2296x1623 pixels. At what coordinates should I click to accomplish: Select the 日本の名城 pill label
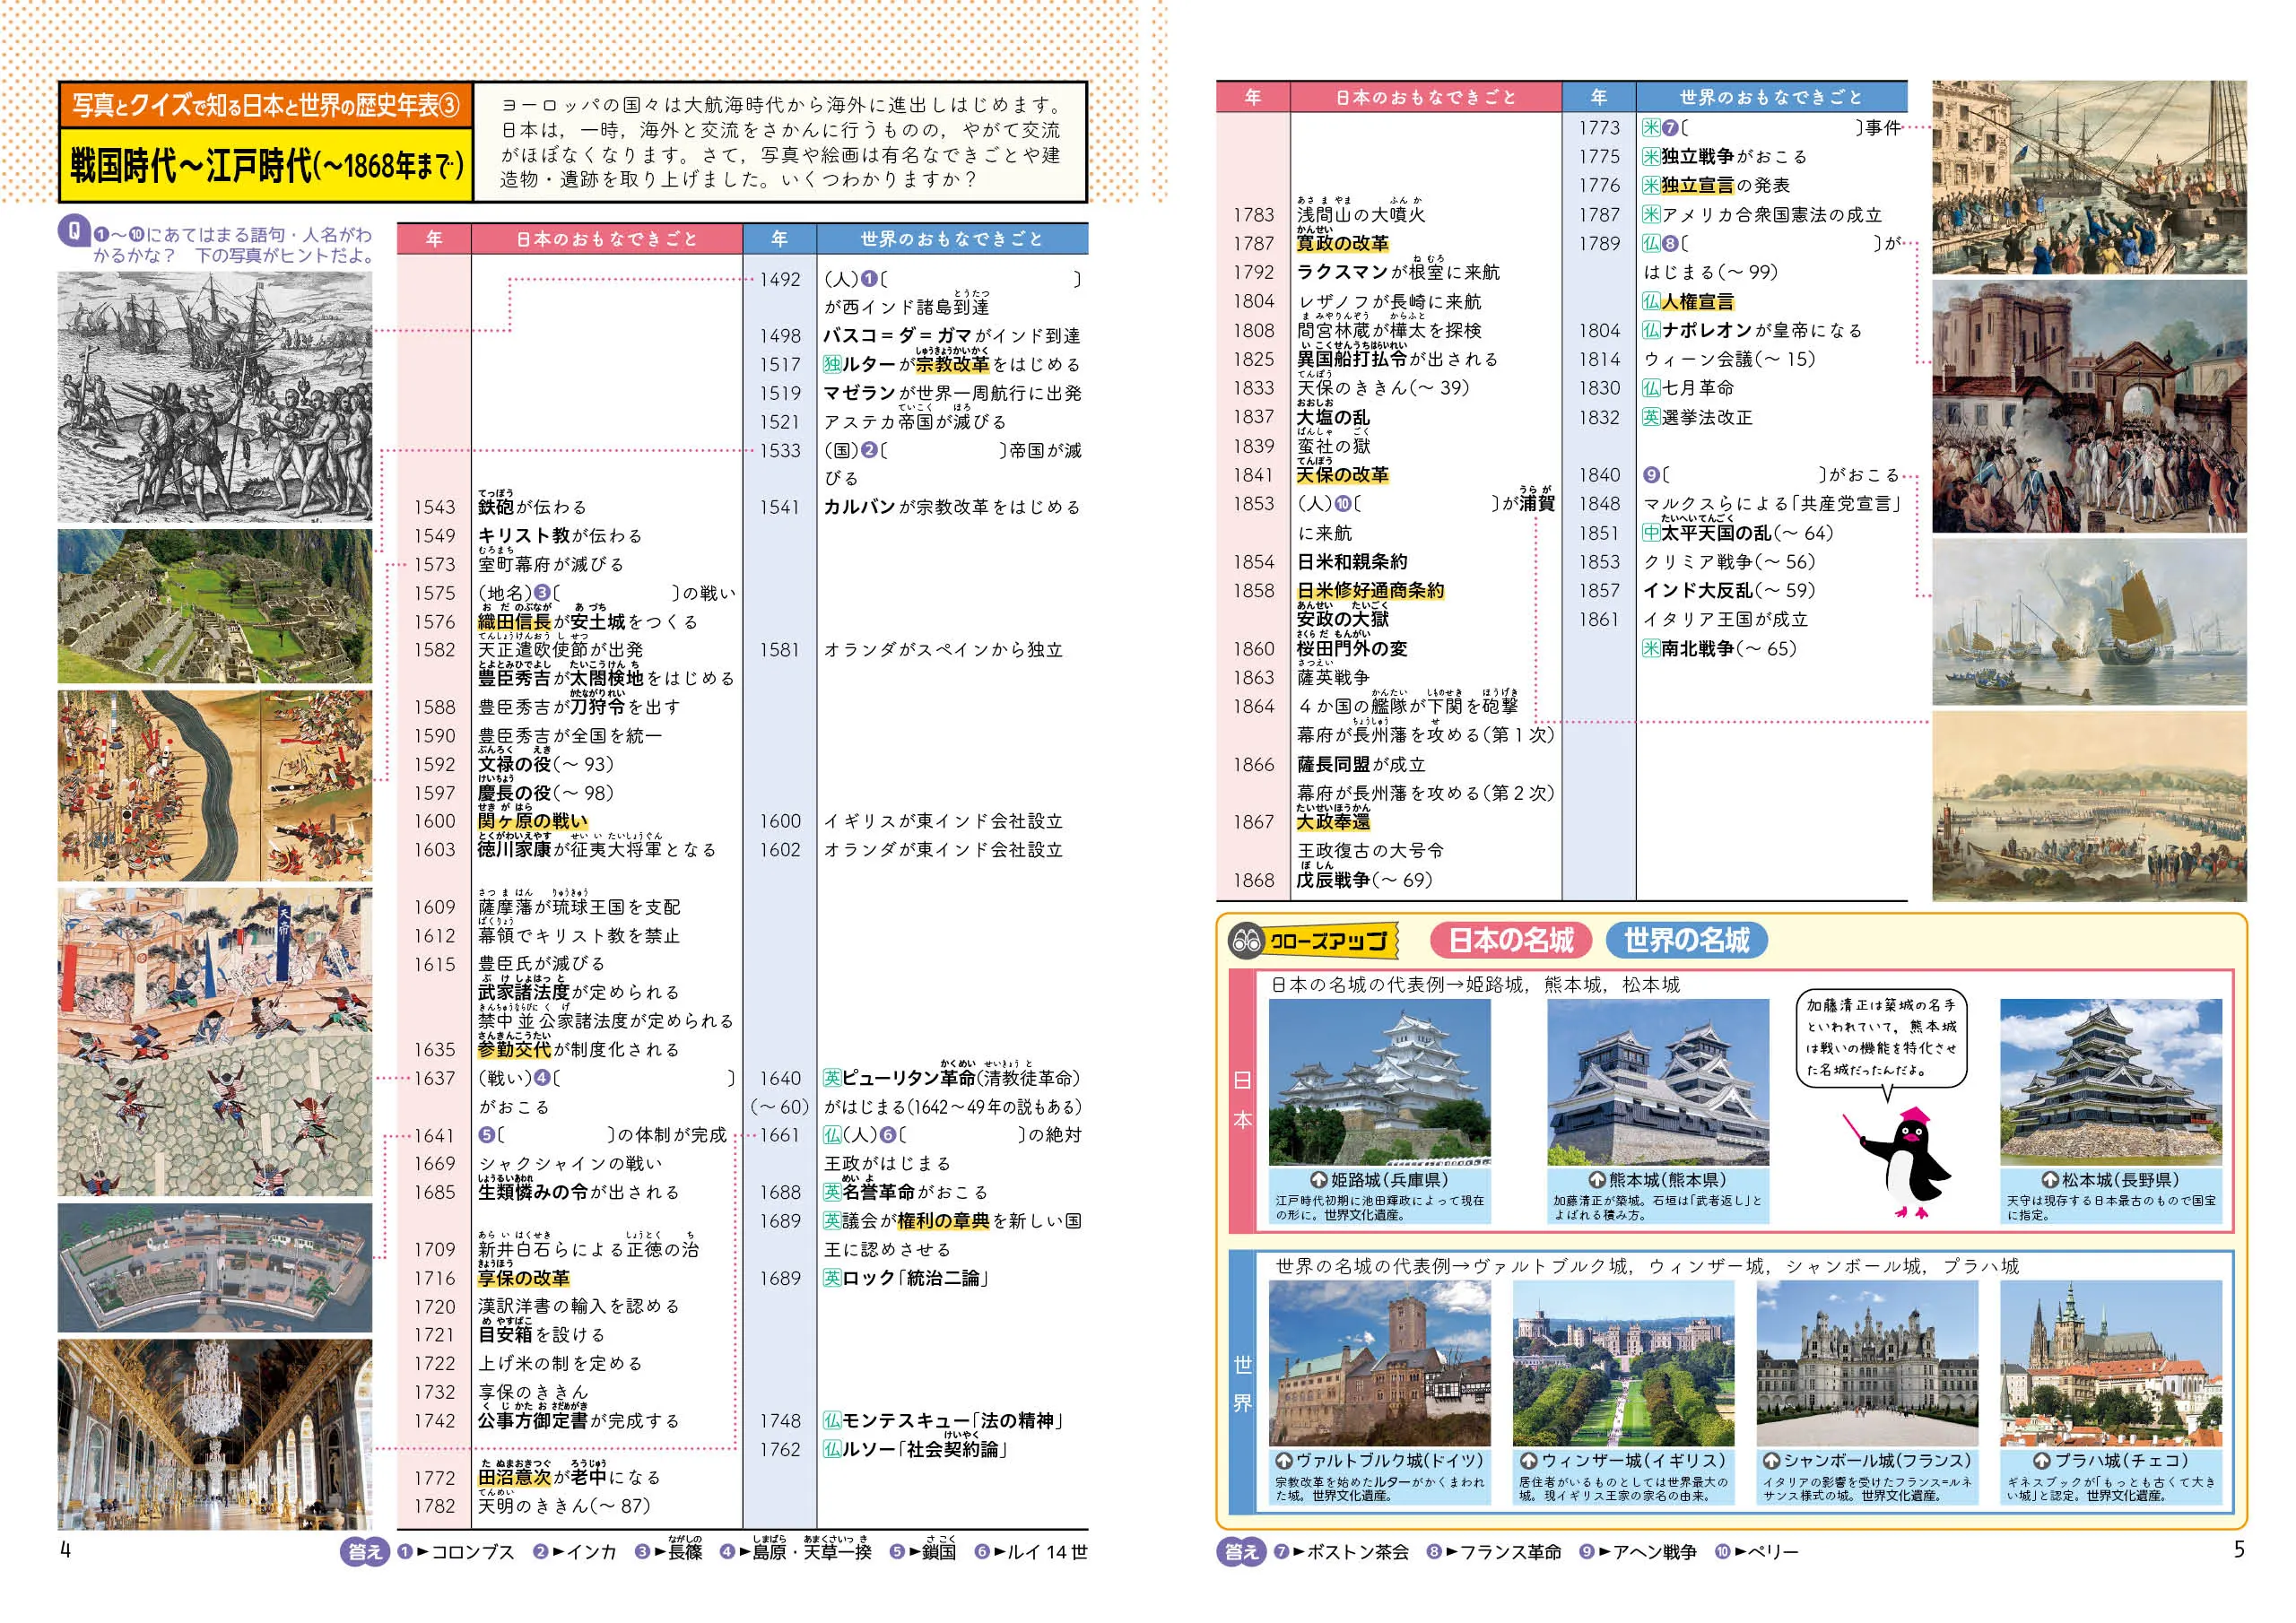pos(1511,941)
